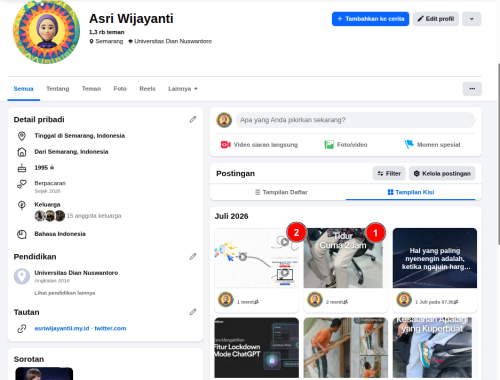500x380 pixels.
Task: Switch to the Tentang tab
Action: 58,89
